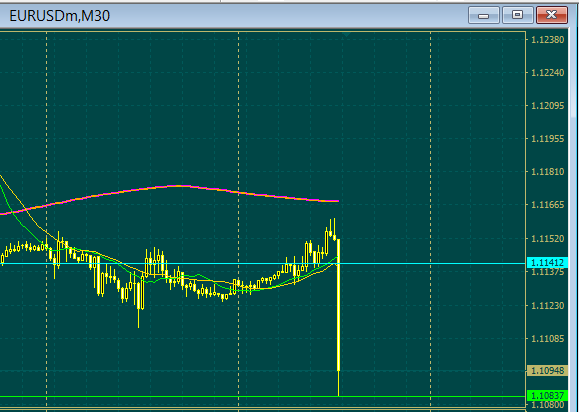The image size is (579, 412).
Task: Click the 1.12380 price scale label
Action: point(548,40)
